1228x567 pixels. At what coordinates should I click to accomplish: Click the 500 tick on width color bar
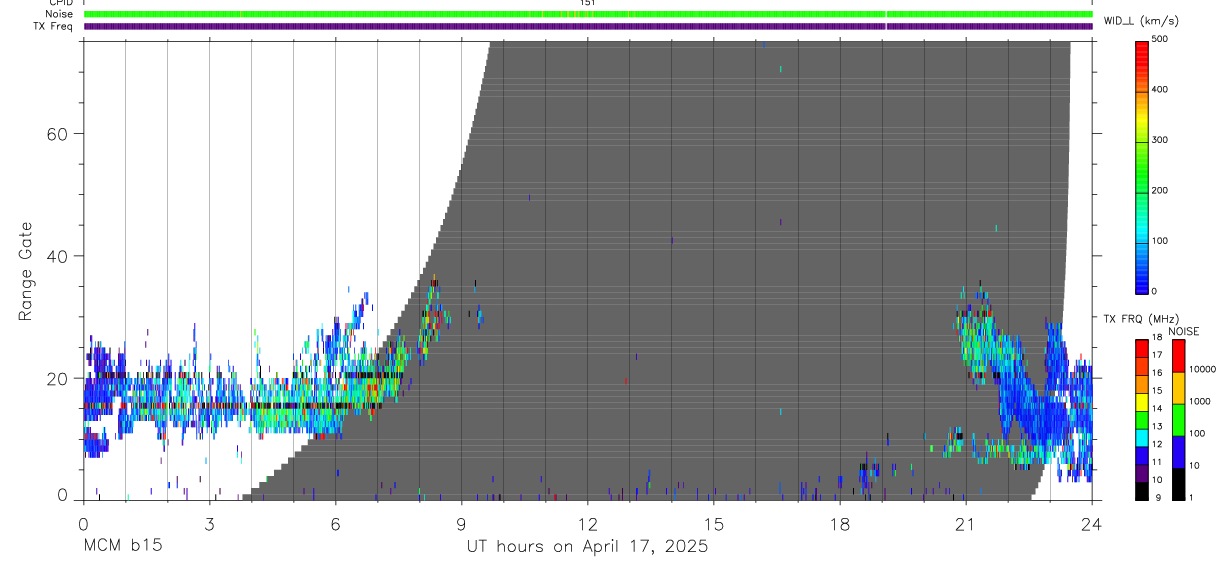click(1160, 39)
